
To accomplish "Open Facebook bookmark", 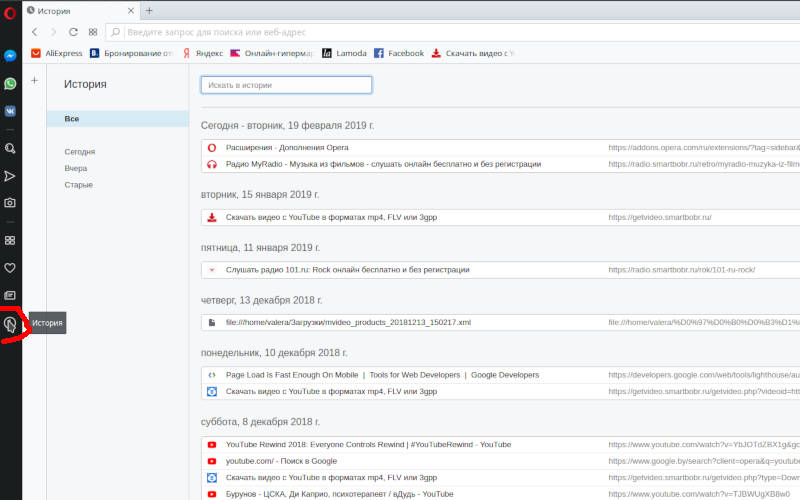I will [399, 53].
